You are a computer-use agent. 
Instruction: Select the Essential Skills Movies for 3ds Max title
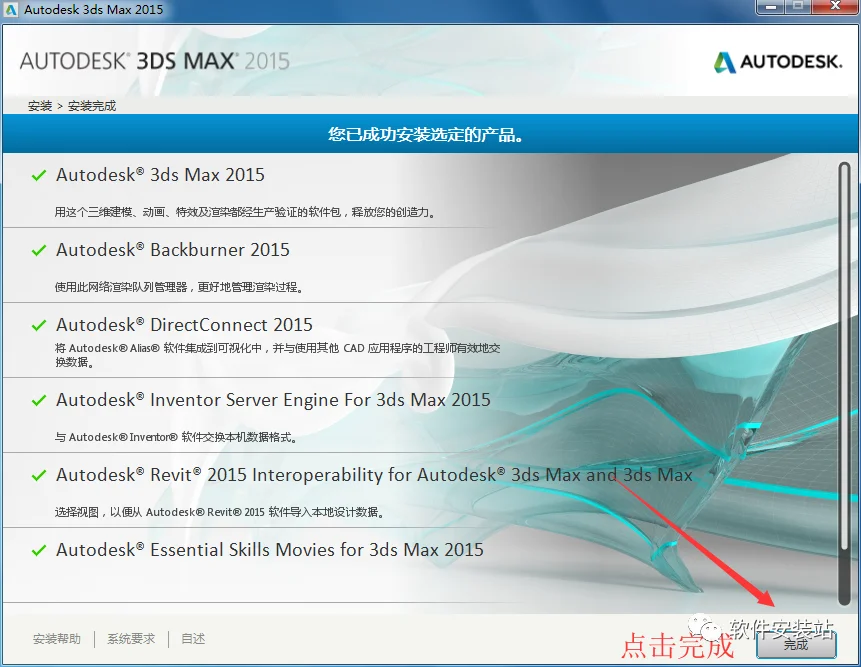pos(270,550)
